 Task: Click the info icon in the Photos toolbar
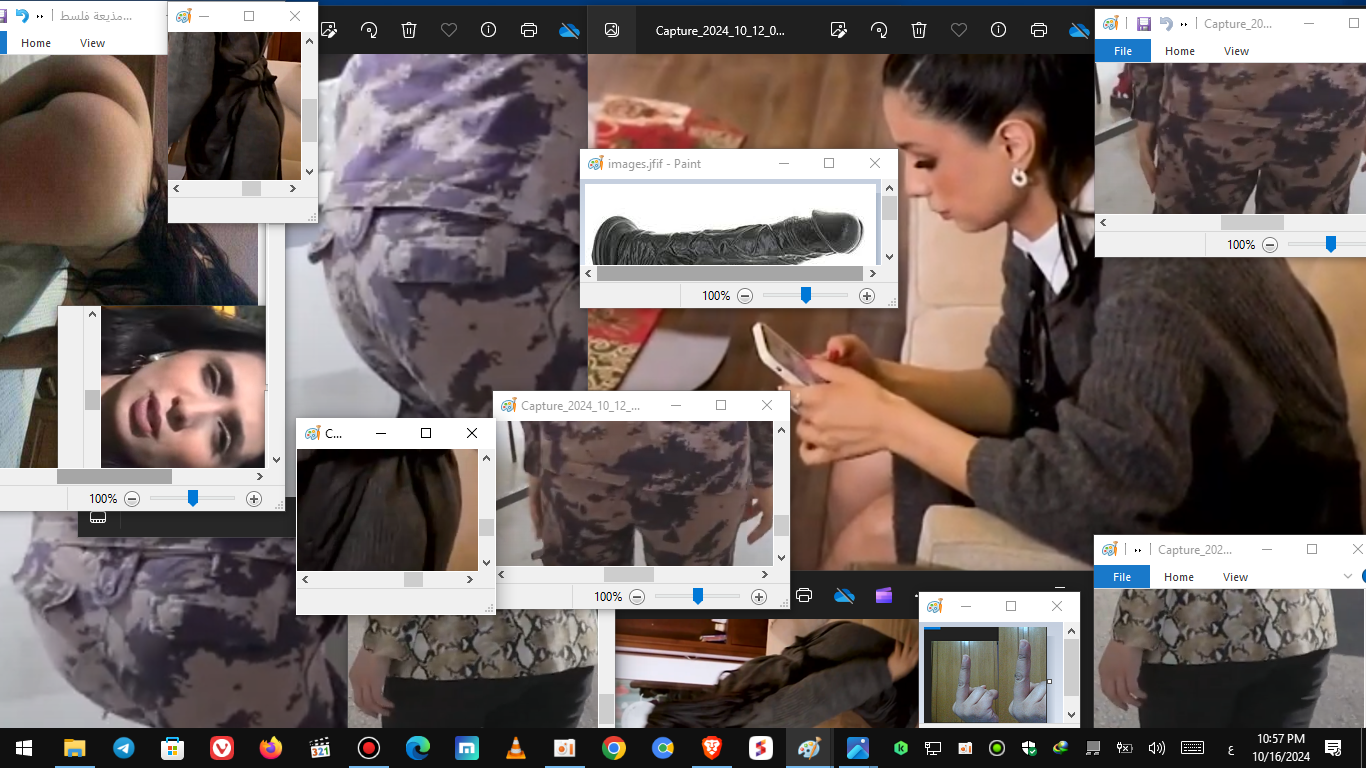(488, 30)
